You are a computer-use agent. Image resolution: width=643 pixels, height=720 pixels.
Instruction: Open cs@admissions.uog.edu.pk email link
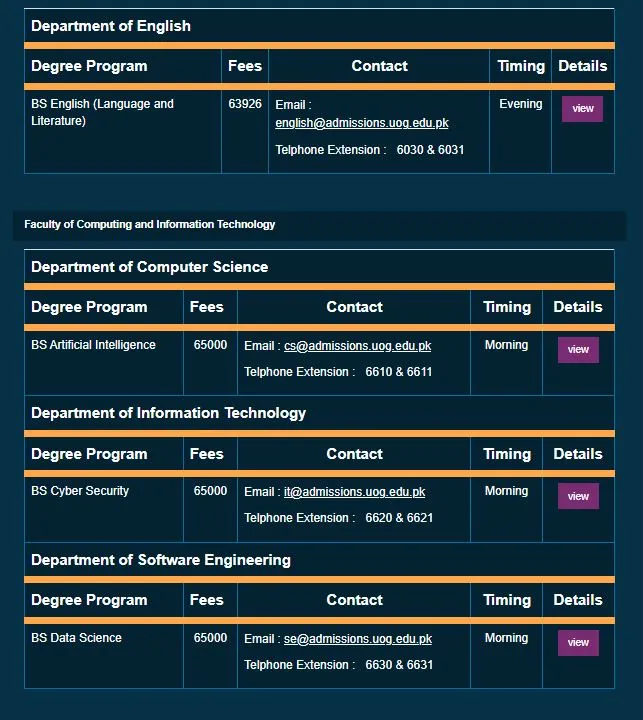coord(357,346)
